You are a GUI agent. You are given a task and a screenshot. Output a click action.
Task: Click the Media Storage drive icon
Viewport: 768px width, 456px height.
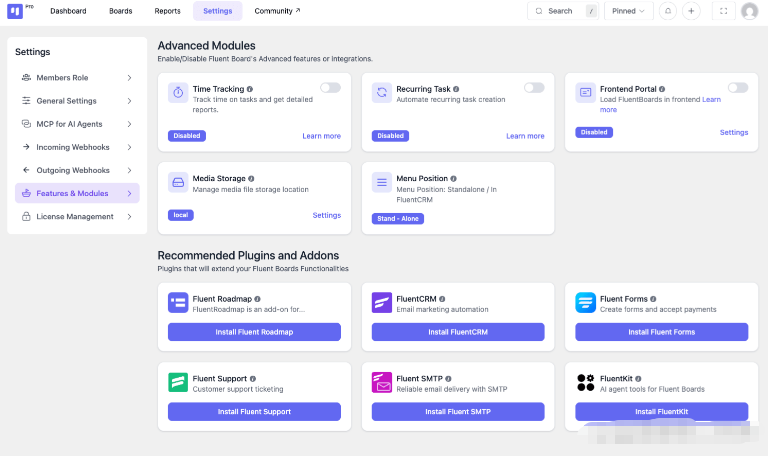pos(178,182)
